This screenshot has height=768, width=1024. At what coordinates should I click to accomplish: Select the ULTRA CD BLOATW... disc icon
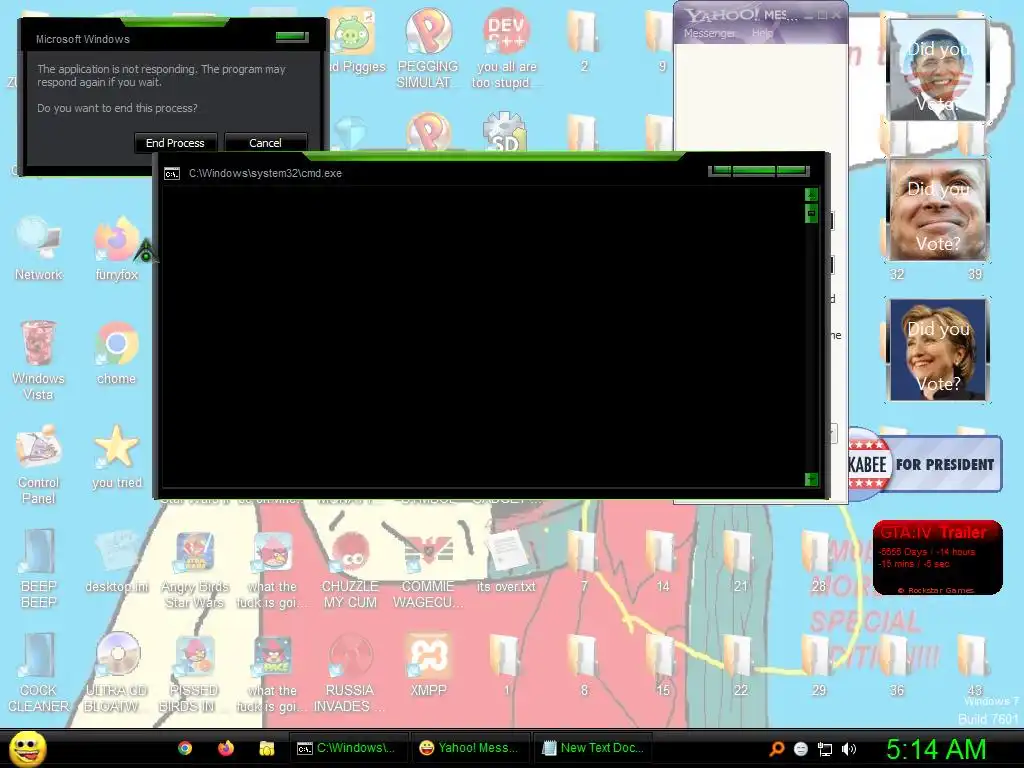(117, 673)
